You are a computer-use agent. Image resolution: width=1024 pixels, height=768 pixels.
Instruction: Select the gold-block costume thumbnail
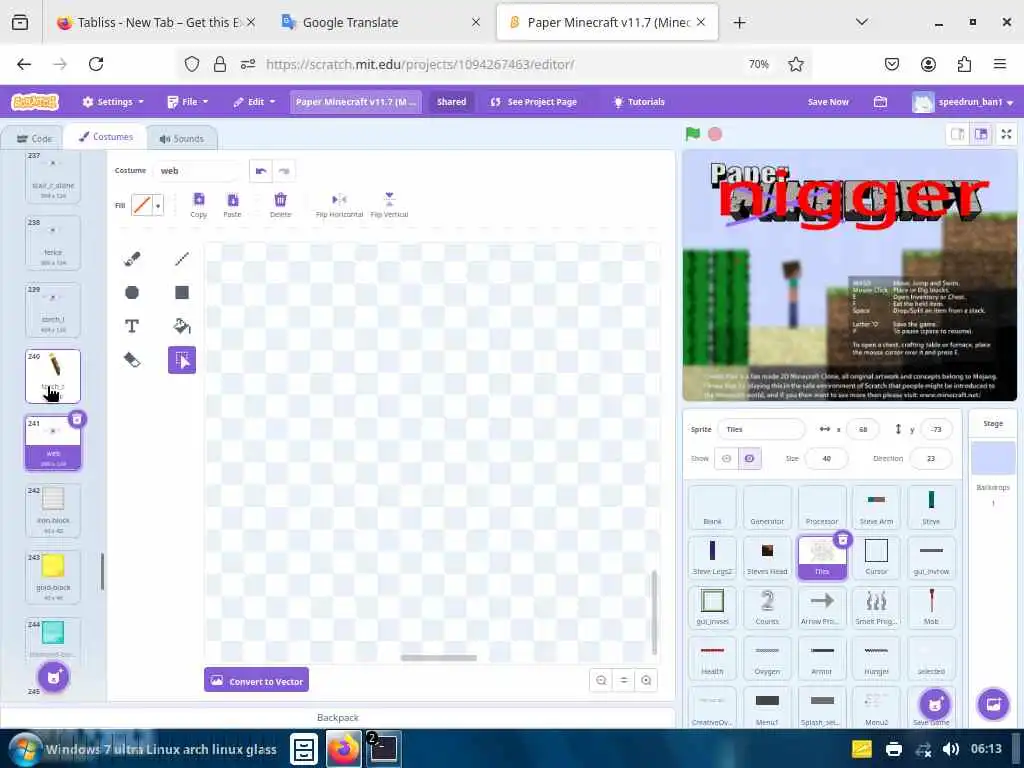[x=53, y=577]
